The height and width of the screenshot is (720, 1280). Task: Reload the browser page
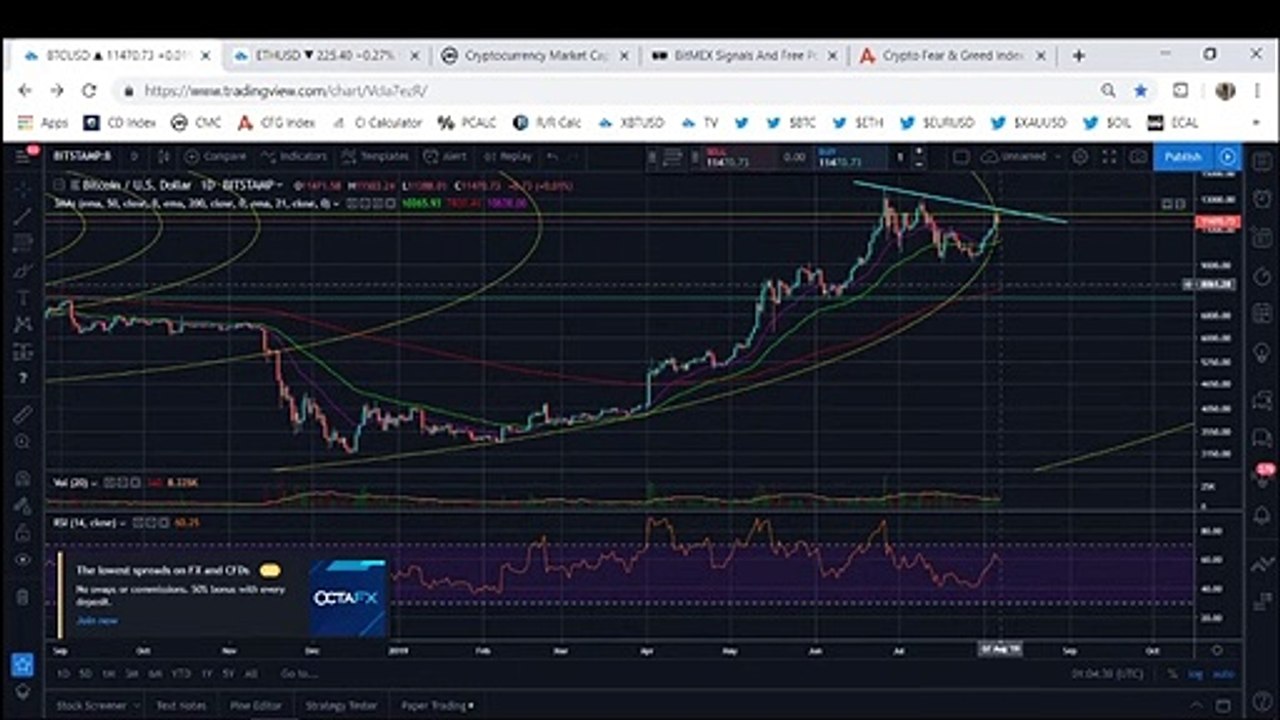pyautogui.click(x=89, y=91)
